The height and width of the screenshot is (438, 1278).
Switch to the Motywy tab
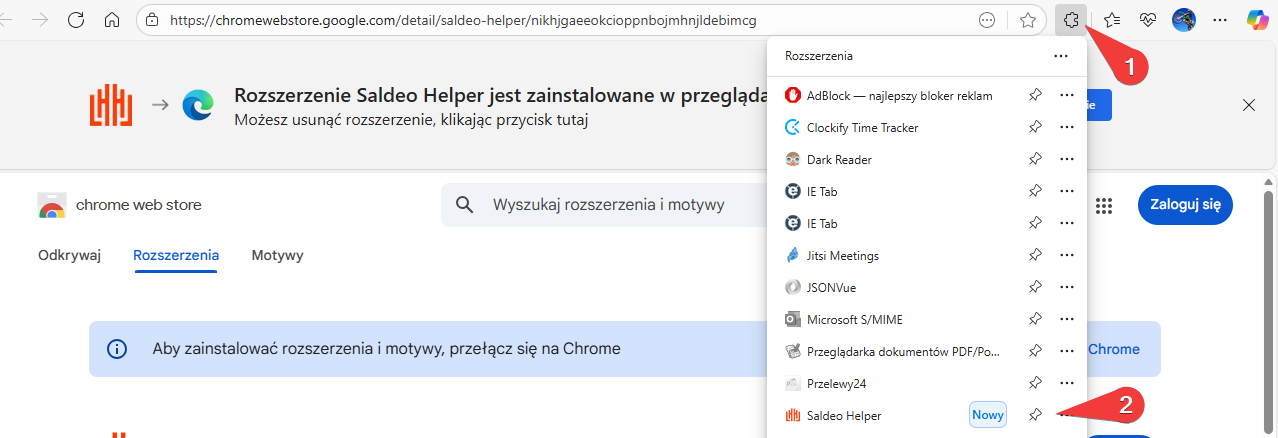[277, 255]
